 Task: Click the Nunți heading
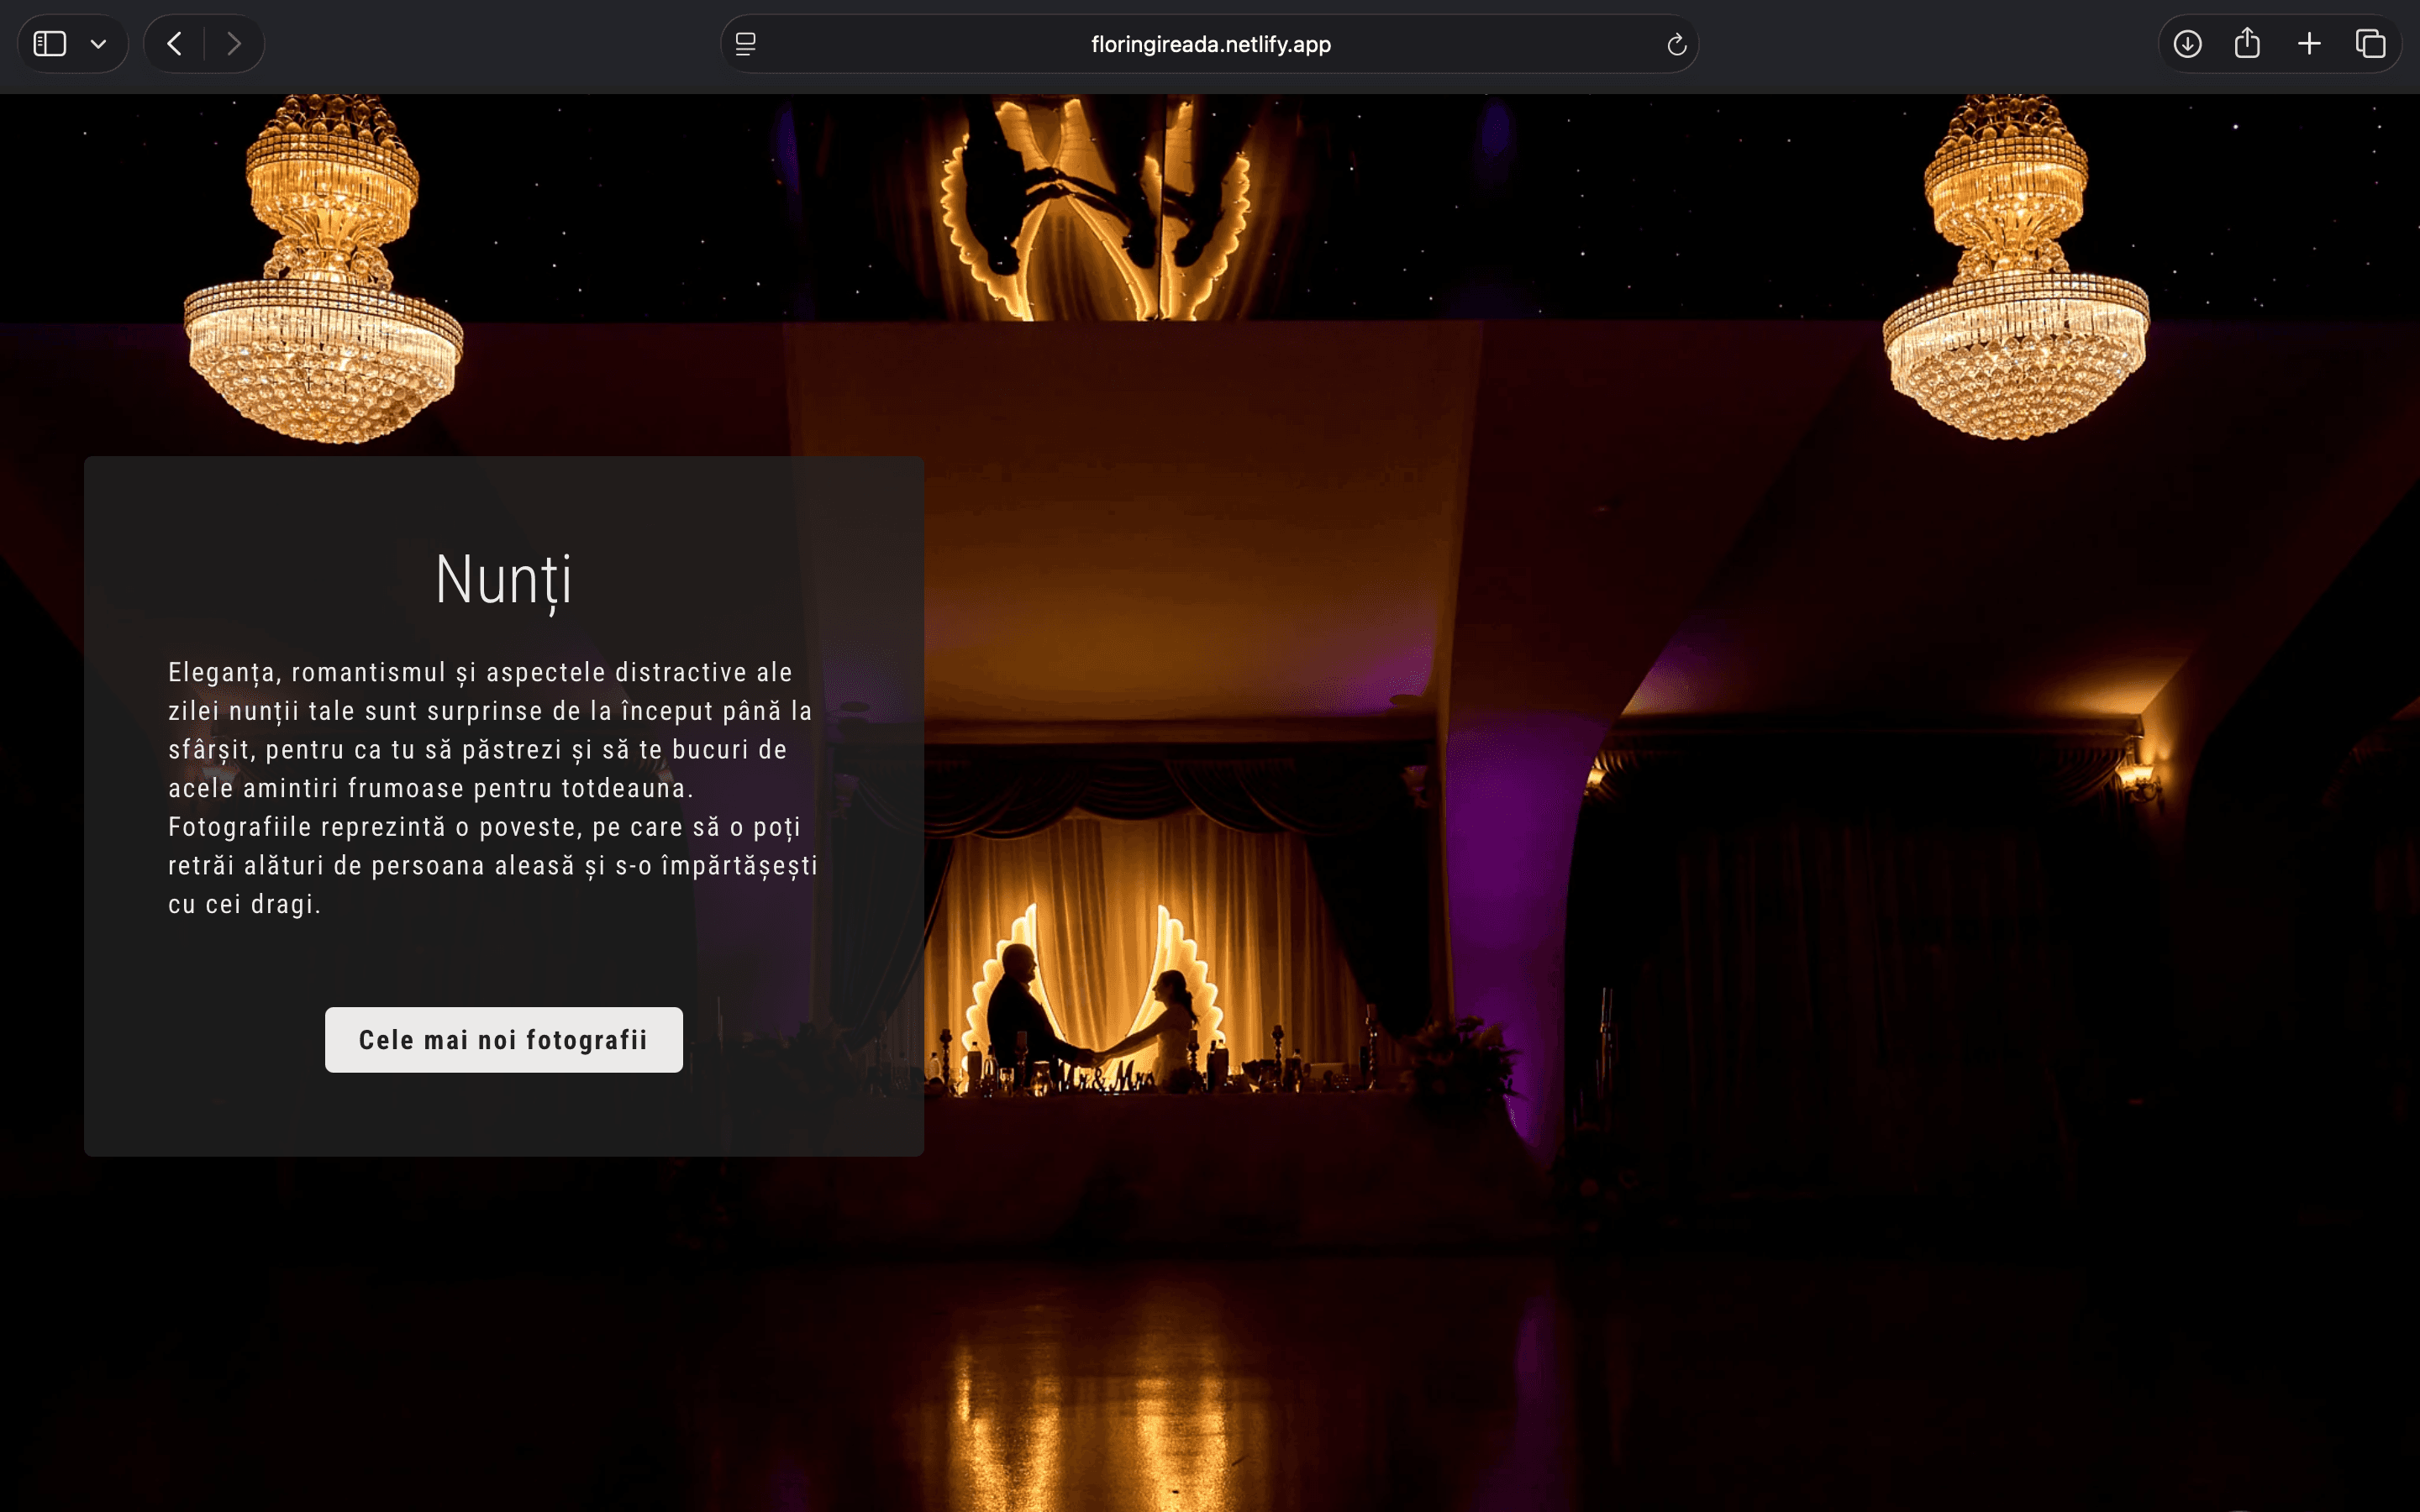pyautogui.click(x=503, y=580)
